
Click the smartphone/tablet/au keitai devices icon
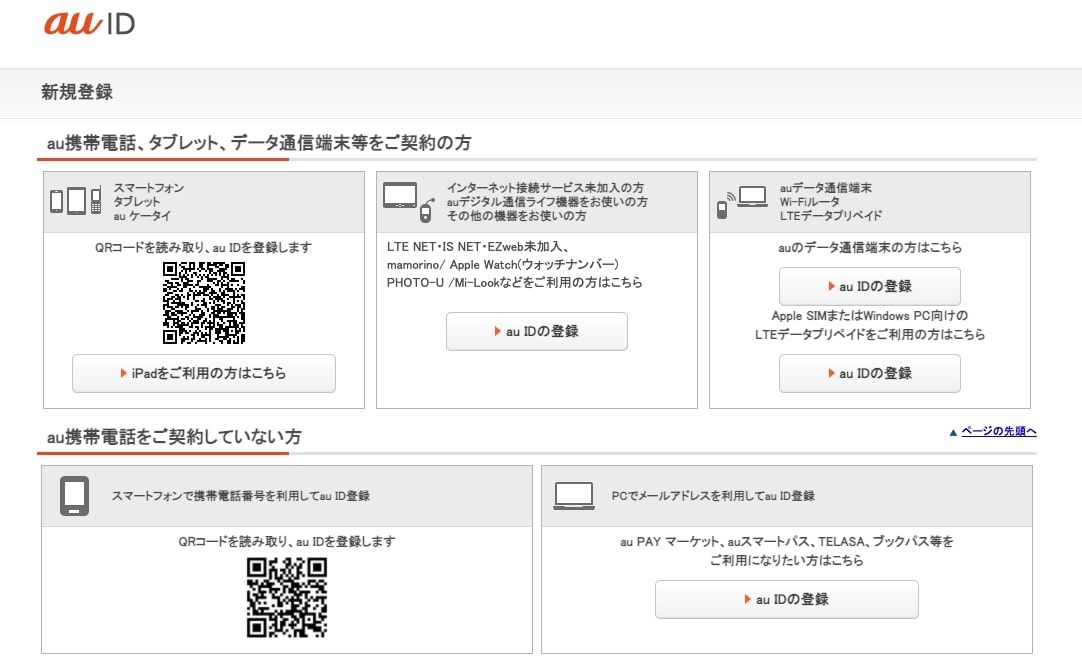pyautogui.click(x=76, y=201)
